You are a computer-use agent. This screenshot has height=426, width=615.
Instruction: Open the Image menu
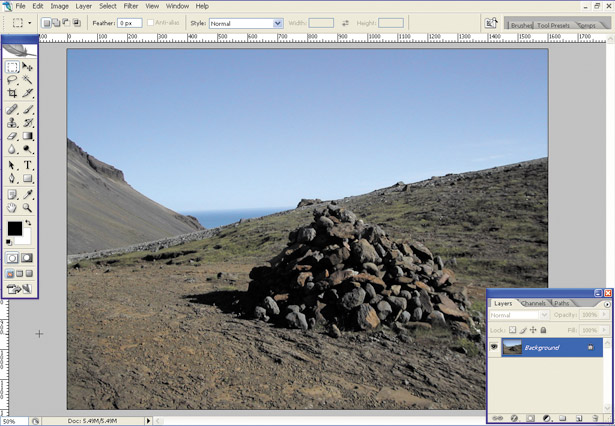pyautogui.click(x=59, y=6)
